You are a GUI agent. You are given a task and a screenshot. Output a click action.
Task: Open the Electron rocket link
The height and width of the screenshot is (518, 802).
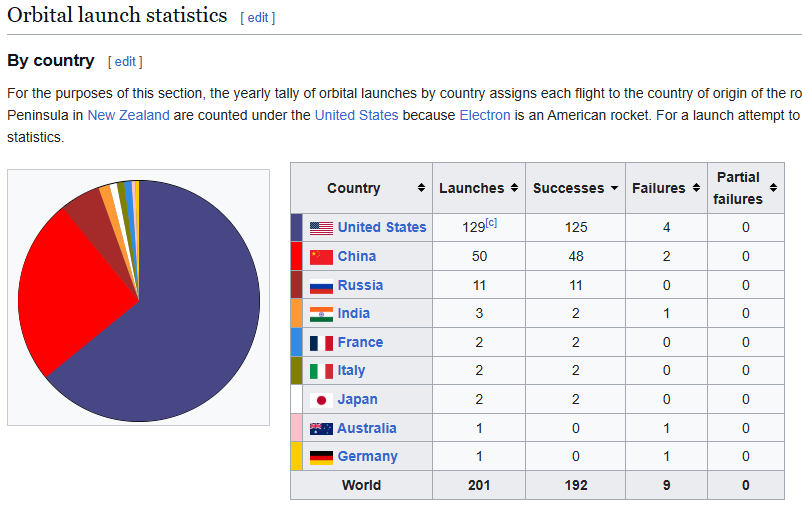point(485,115)
